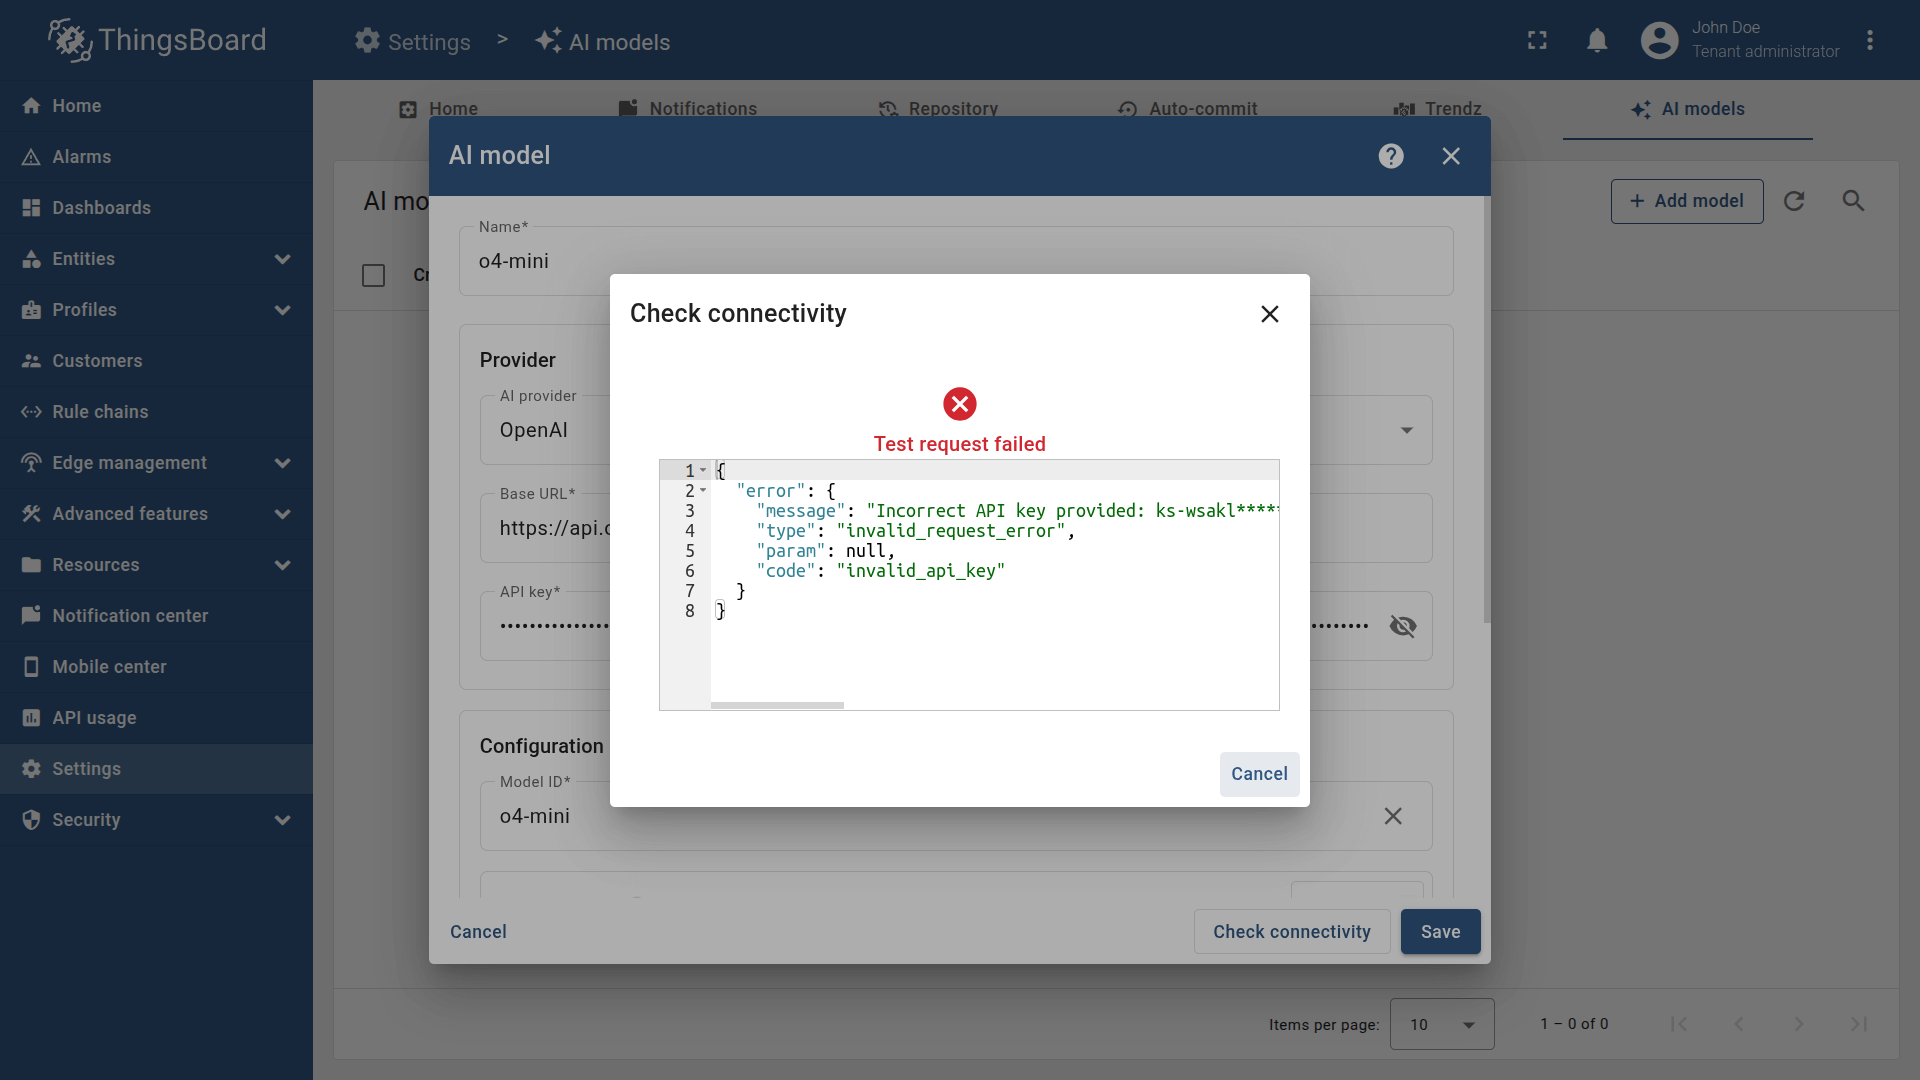
Task: Click the notifications bell icon
Action: (1597, 41)
